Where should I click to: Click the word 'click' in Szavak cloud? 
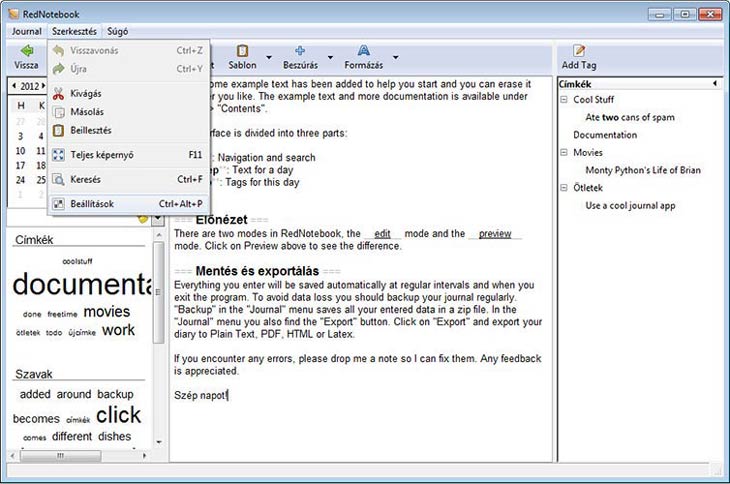pos(118,415)
